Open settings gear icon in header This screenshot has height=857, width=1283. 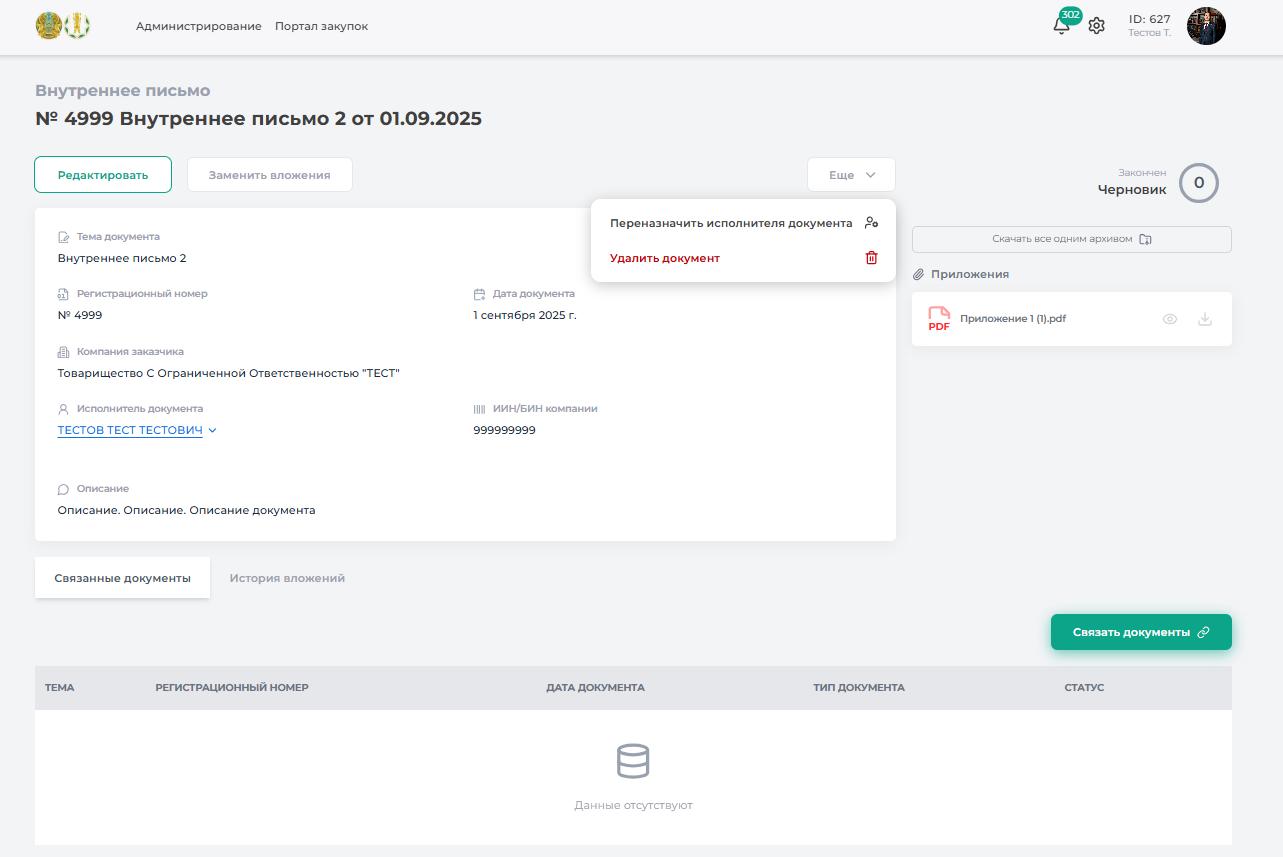(1096, 26)
